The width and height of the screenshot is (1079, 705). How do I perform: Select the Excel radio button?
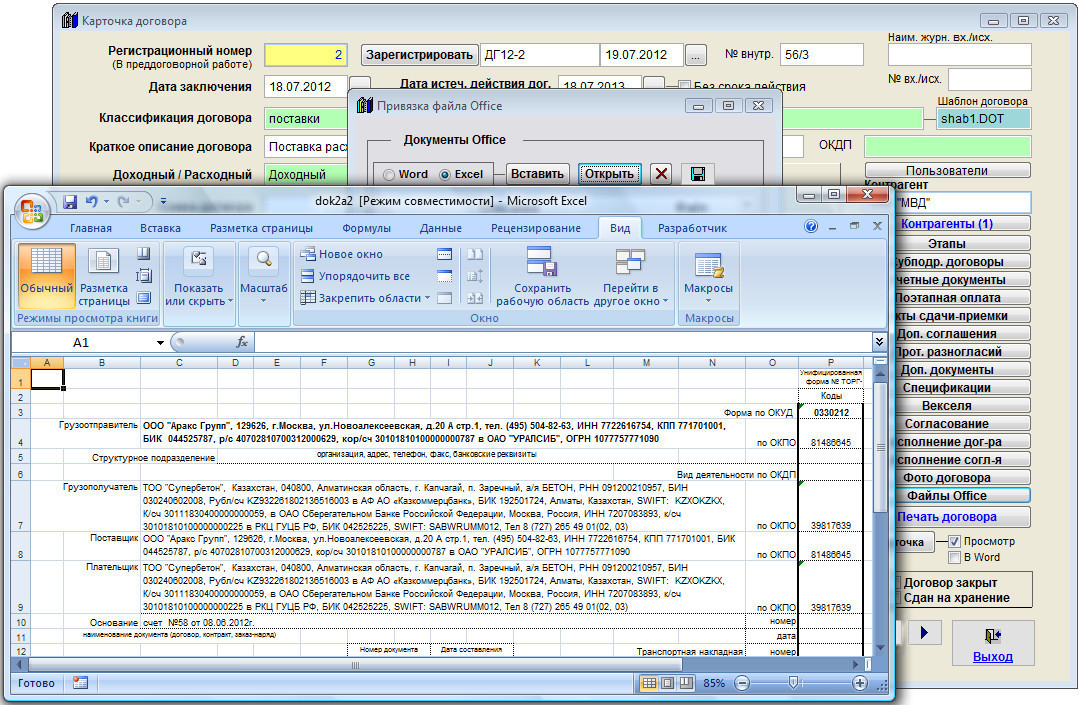coord(445,175)
